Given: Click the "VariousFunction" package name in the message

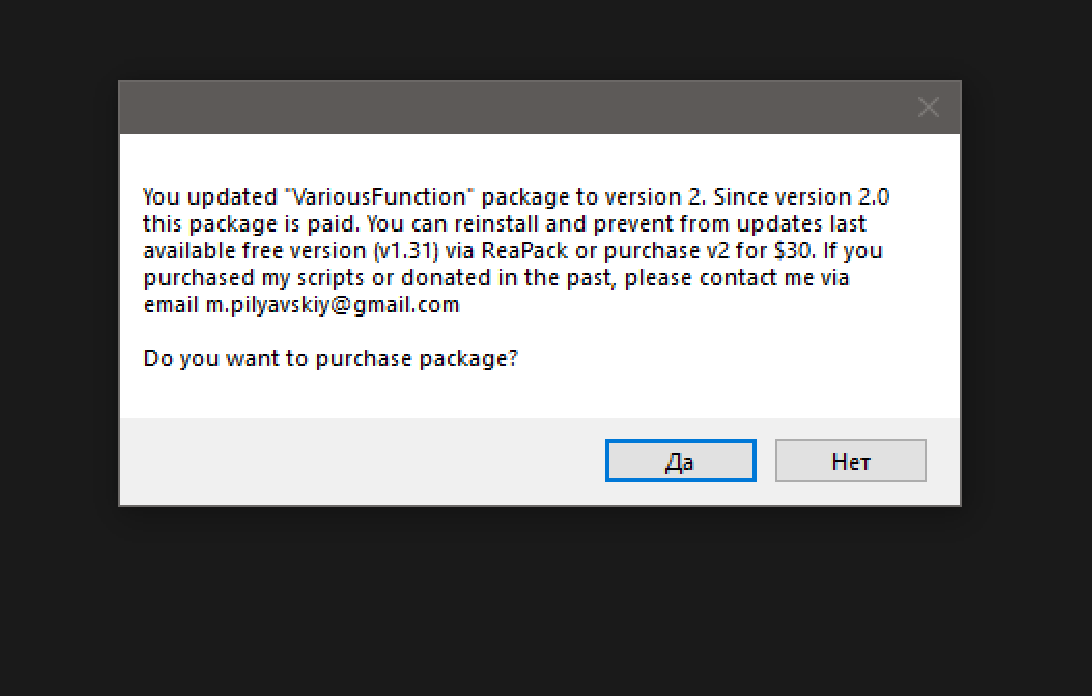Looking at the screenshot, I should click(x=378, y=196).
